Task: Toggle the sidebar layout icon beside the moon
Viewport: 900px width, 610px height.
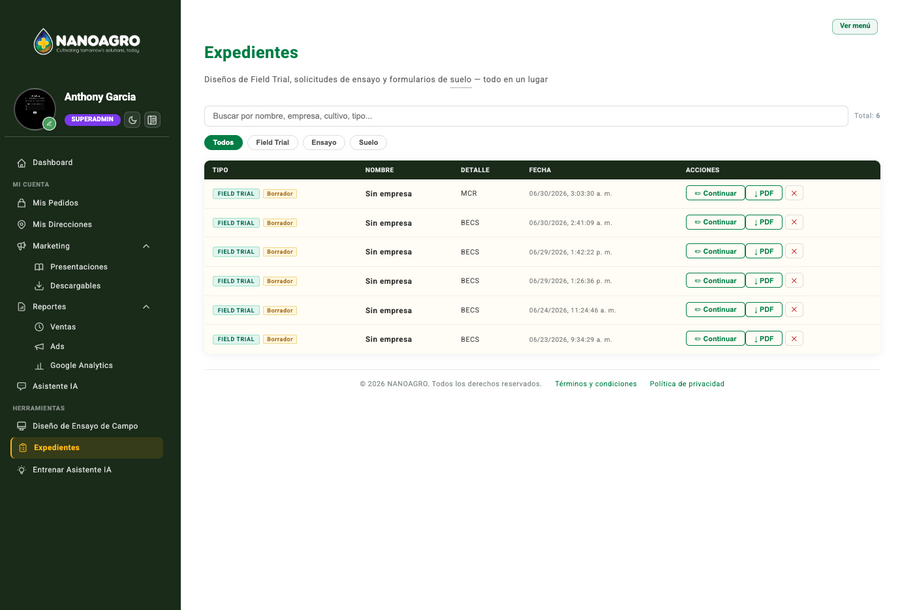Action: click(x=152, y=120)
